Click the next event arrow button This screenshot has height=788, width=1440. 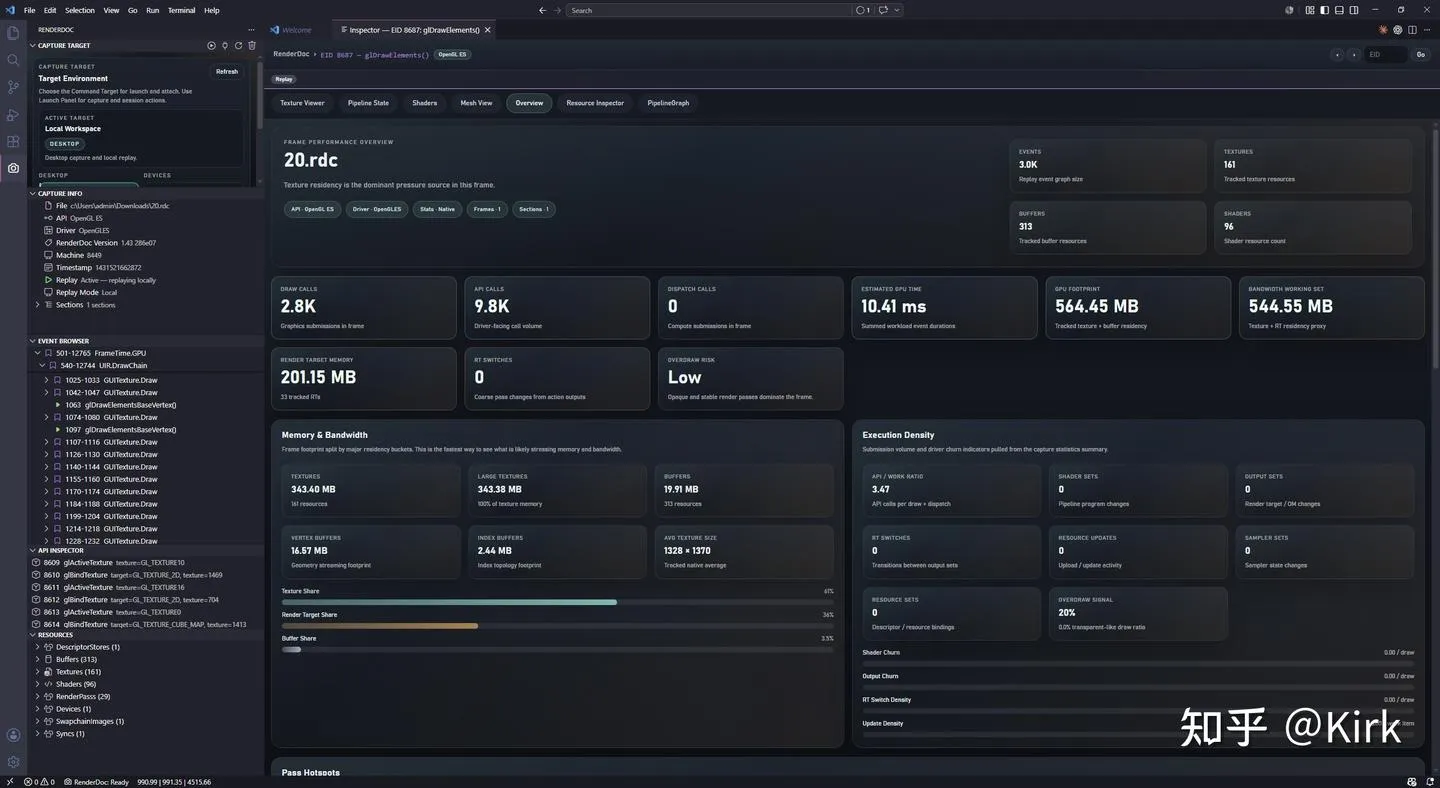[x=1353, y=54]
